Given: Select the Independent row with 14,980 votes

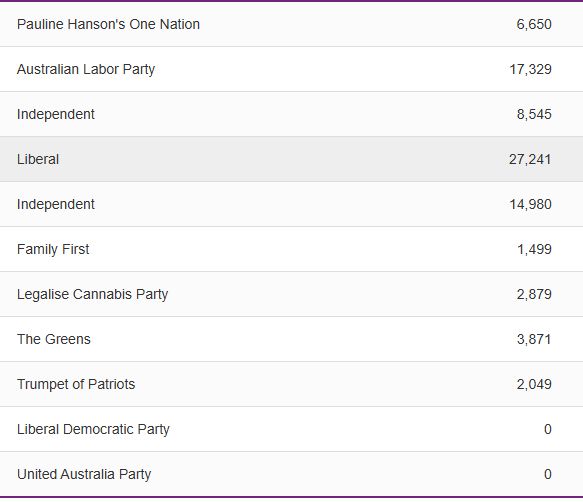Looking at the screenshot, I should (x=292, y=204).
